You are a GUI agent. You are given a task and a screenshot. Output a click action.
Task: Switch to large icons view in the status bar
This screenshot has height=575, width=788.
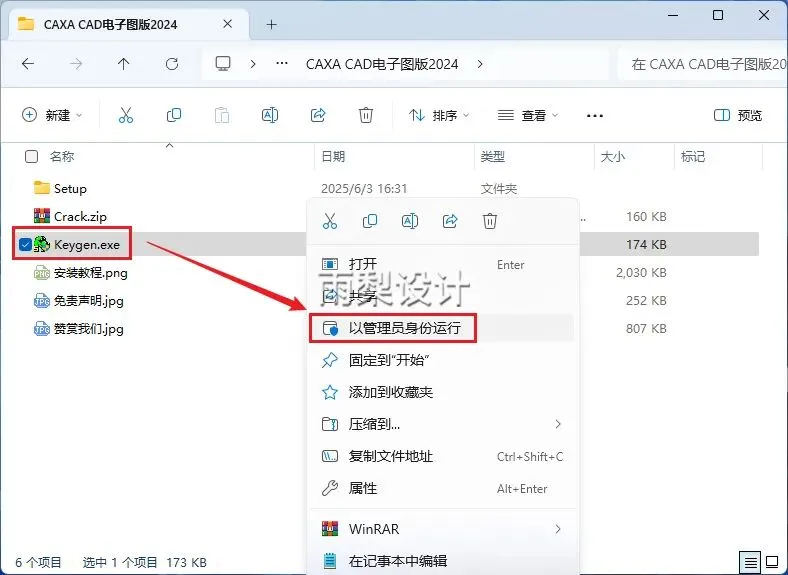772,562
